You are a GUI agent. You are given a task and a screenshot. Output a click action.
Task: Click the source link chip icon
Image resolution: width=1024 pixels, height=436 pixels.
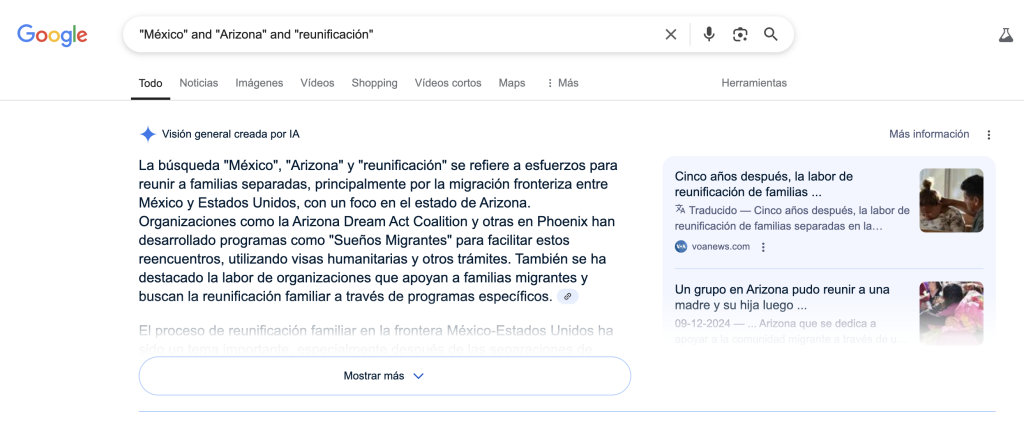pos(568,297)
